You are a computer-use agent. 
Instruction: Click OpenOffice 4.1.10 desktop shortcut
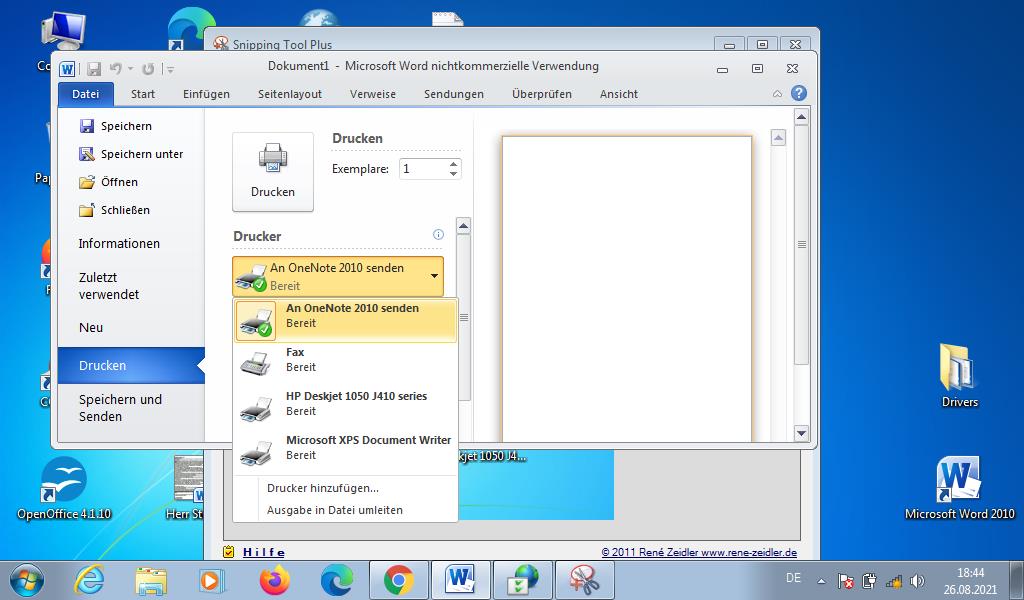point(64,488)
